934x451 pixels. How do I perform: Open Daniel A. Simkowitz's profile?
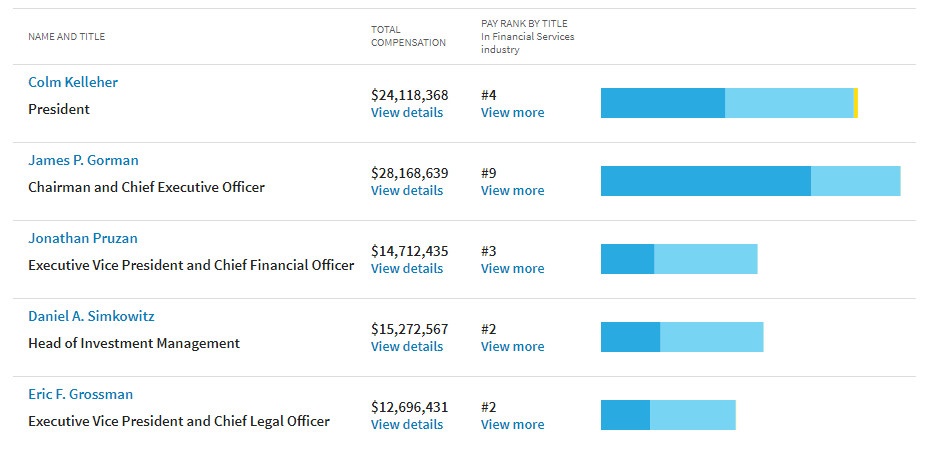pyautogui.click(x=91, y=316)
